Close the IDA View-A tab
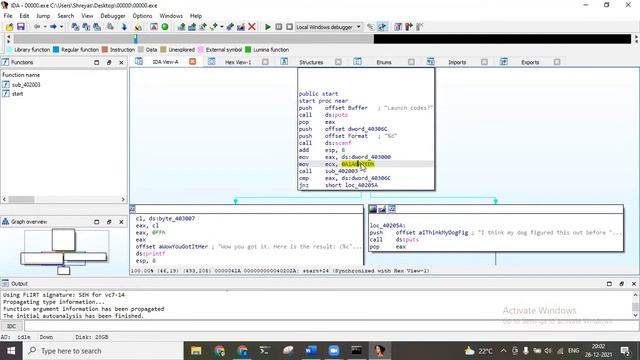640x360 pixels. pyautogui.click(x=193, y=62)
